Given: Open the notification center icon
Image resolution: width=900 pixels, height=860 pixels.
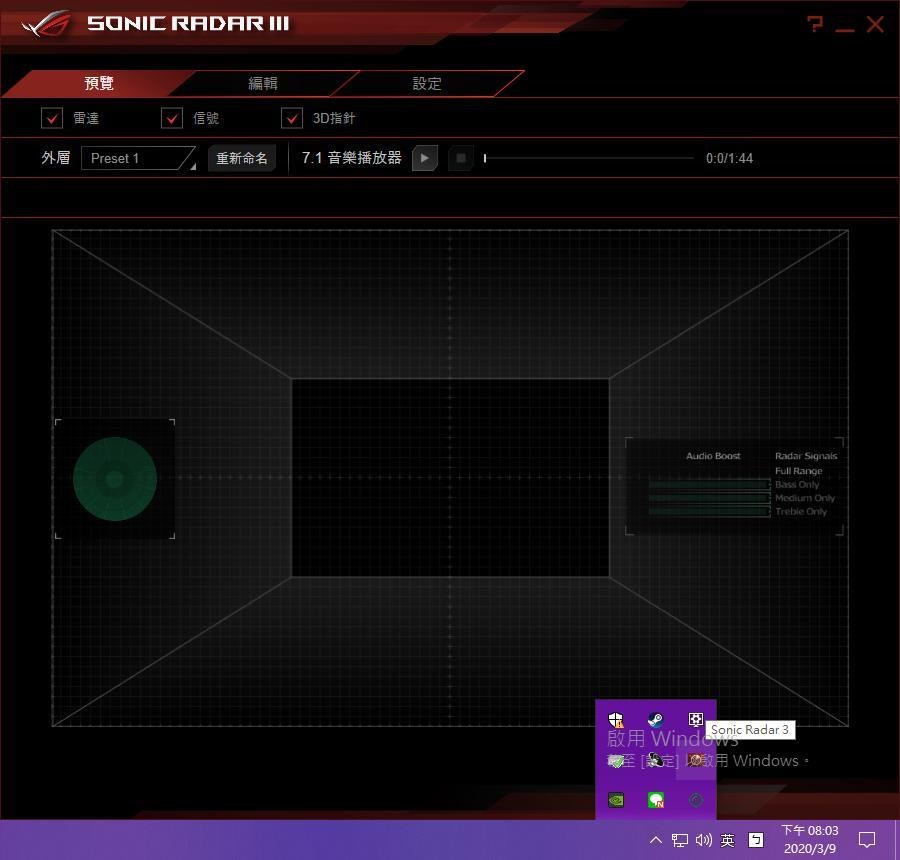Looking at the screenshot, I should coord(867,840).
